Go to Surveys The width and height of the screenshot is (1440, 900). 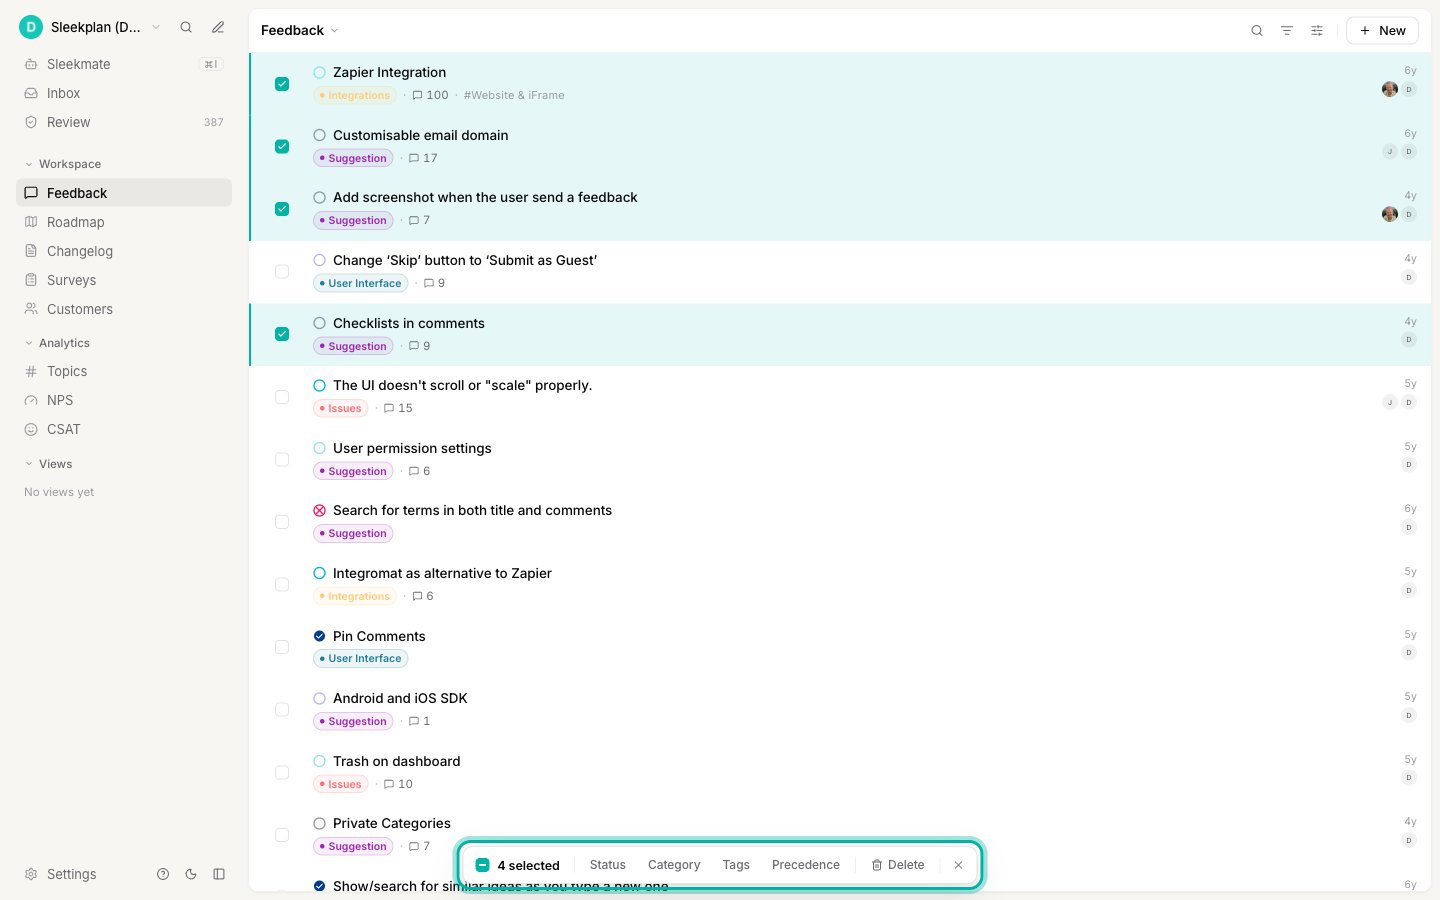pos(124,280)
